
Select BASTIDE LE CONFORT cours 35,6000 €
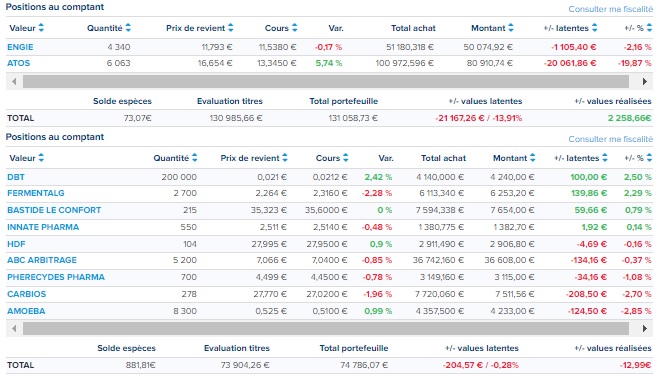point(326,210)
